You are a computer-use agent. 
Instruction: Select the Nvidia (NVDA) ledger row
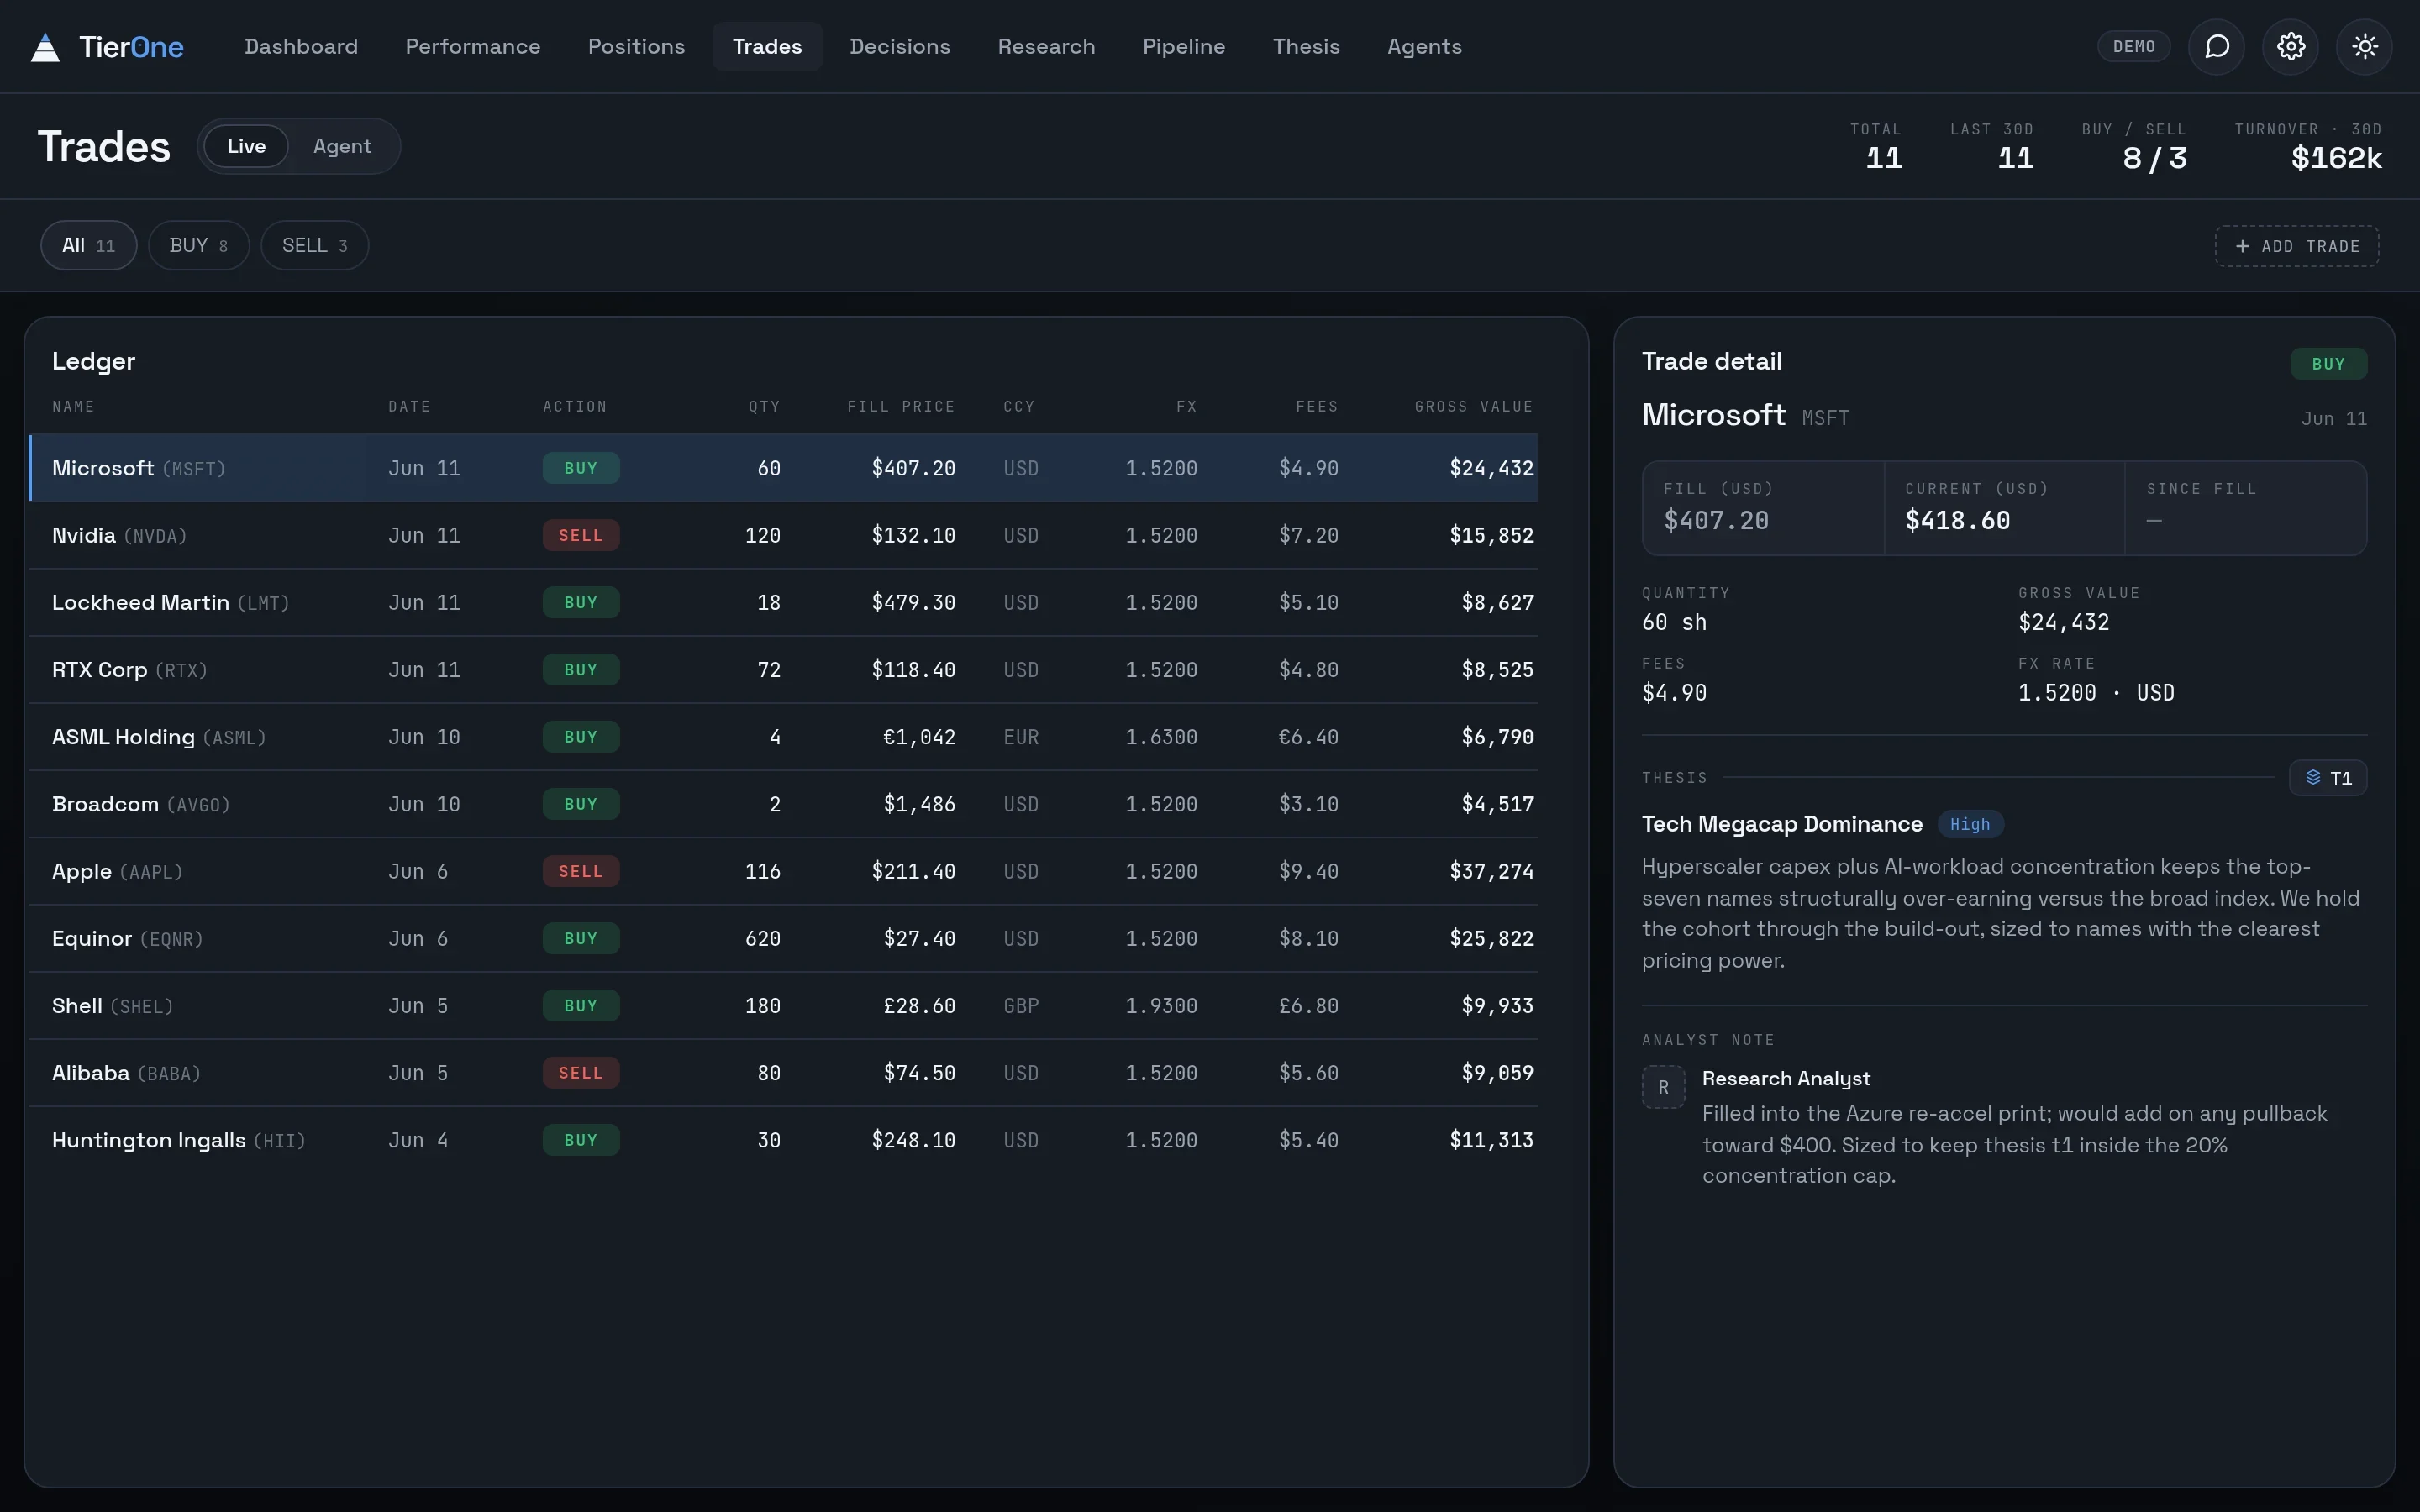783,535
